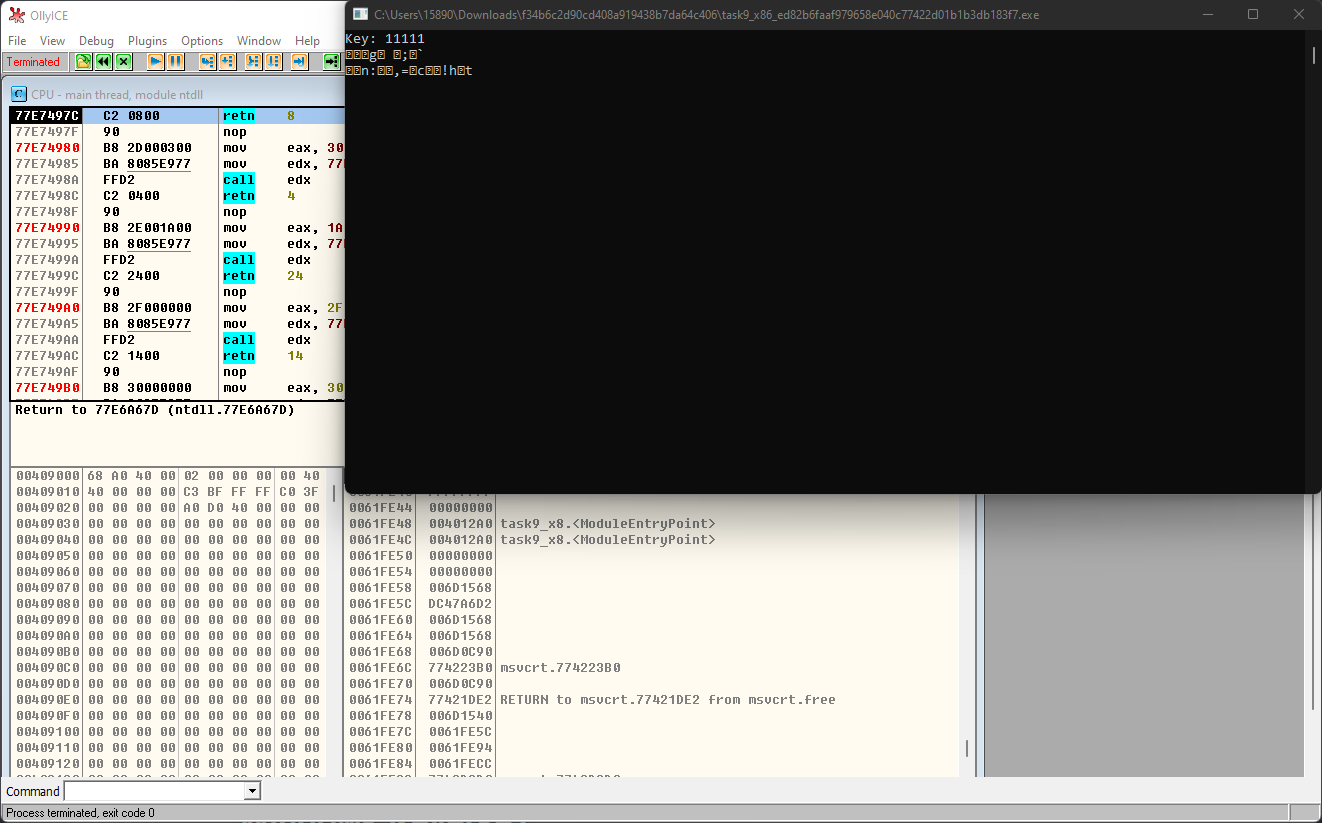Viewport: 1322px width, 823px height.
Task: Select stack row 0061FE5C value DC47A6D2
Action: (x=652, y=604)
